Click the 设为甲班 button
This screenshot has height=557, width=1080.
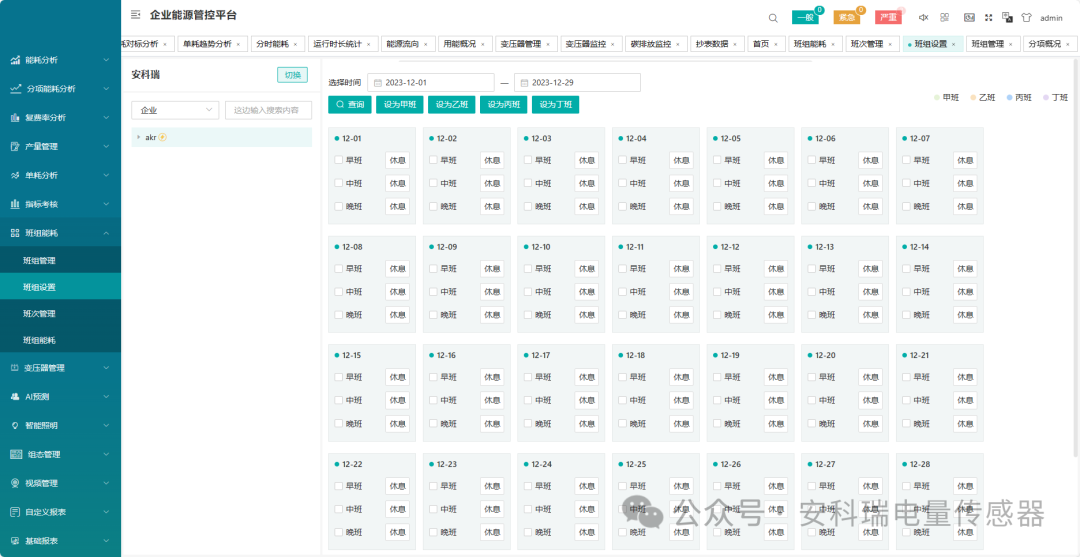[399, 105]
